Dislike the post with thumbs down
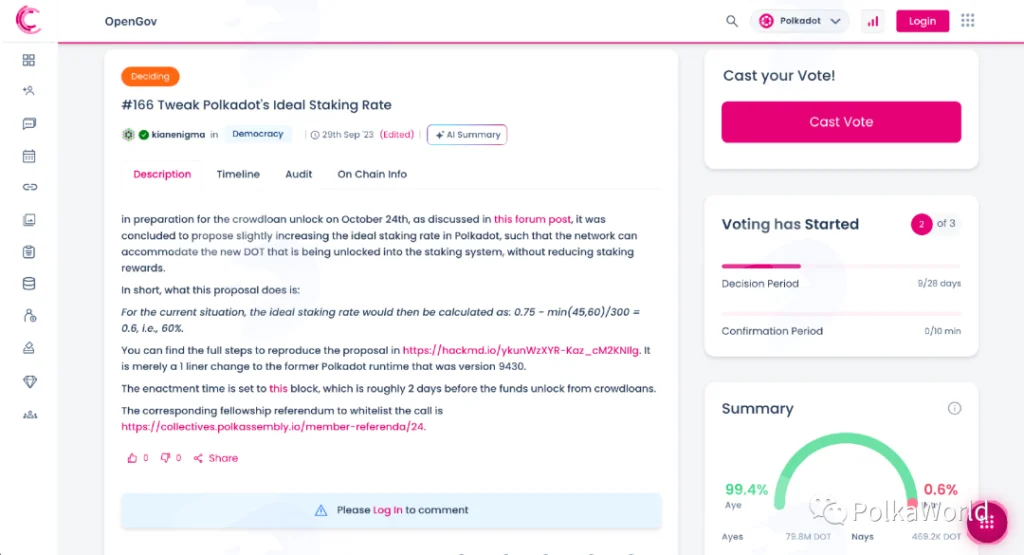Image resolution: width=1024 pixels, height=555 pixels. point(165,458)
